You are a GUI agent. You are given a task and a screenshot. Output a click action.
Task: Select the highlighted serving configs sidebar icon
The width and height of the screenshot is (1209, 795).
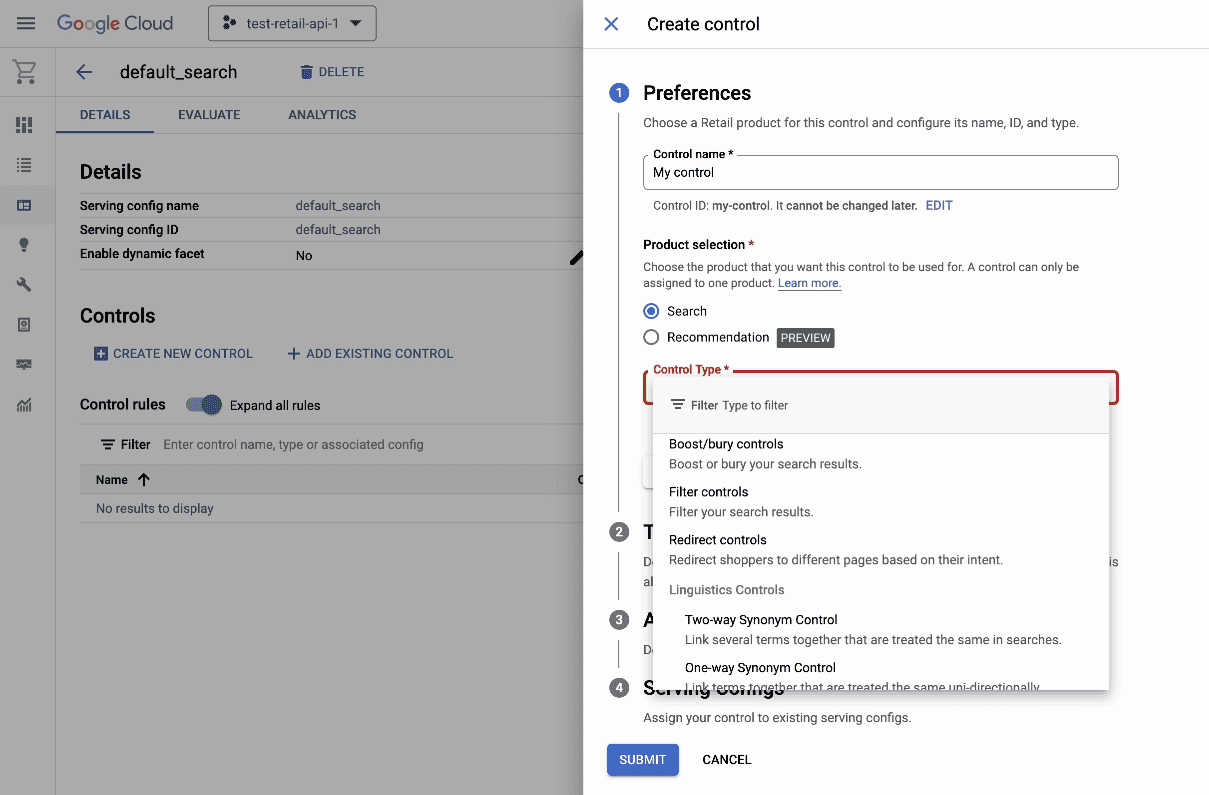point(24,205)
